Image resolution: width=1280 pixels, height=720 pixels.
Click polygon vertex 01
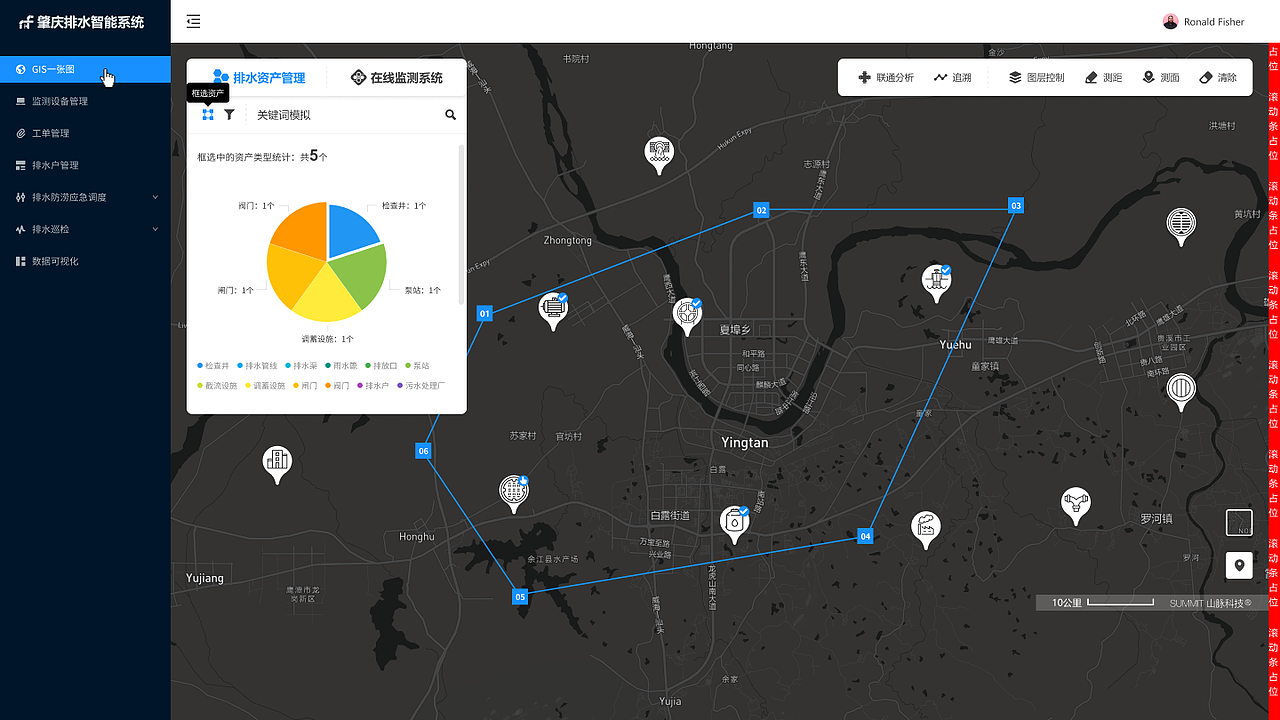coord(484,314)
